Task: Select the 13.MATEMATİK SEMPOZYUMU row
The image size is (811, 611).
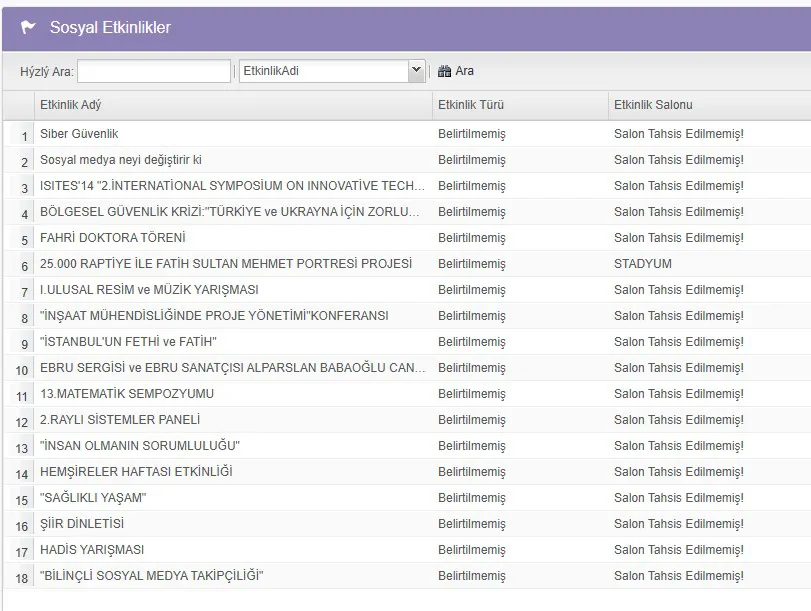Action: click(127, 394)
